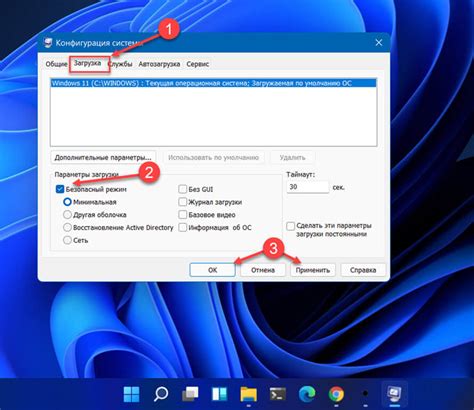Open Дополнительные параметры dialog

[x=103, y=157]
